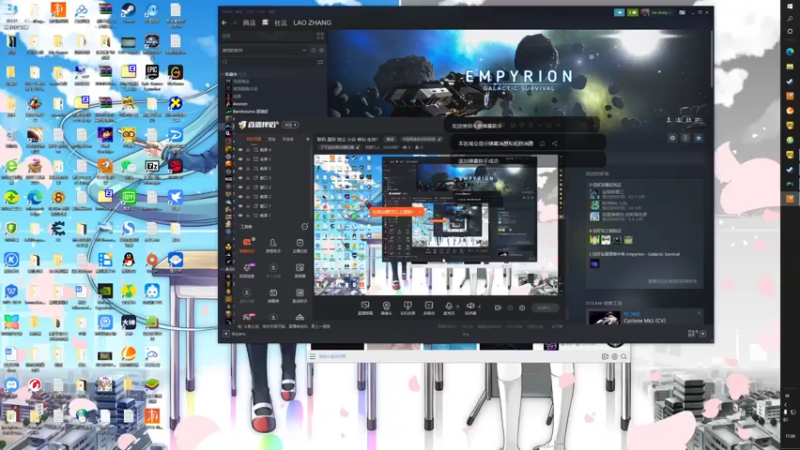800x450 pixels.
Task: Click the info icon on Empyrion page
Action: coord(685,138)
